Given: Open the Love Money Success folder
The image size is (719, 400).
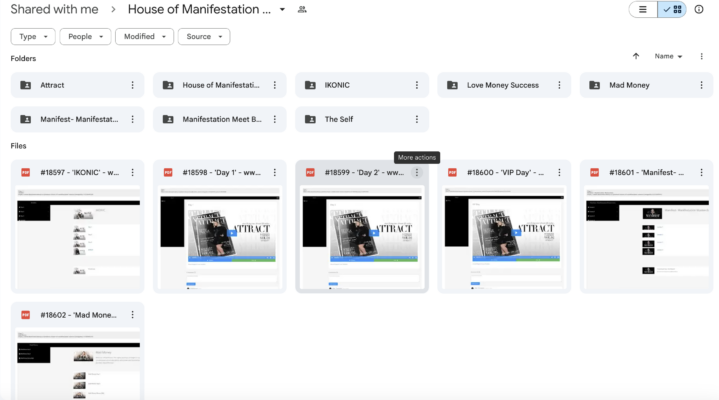Looking at the screenshot, I should [x=502, y=85].
